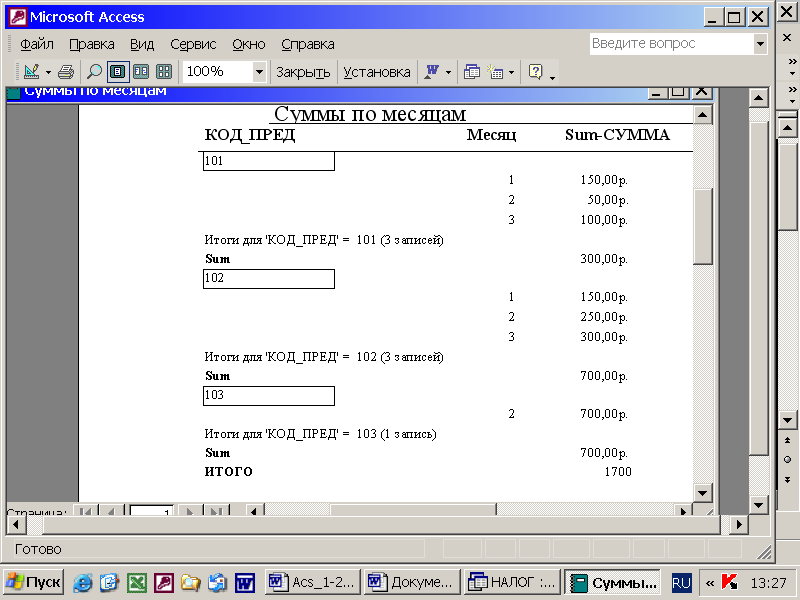Click the Закрыть button
This screenshot has height=600, width=800.
(303, 72)
